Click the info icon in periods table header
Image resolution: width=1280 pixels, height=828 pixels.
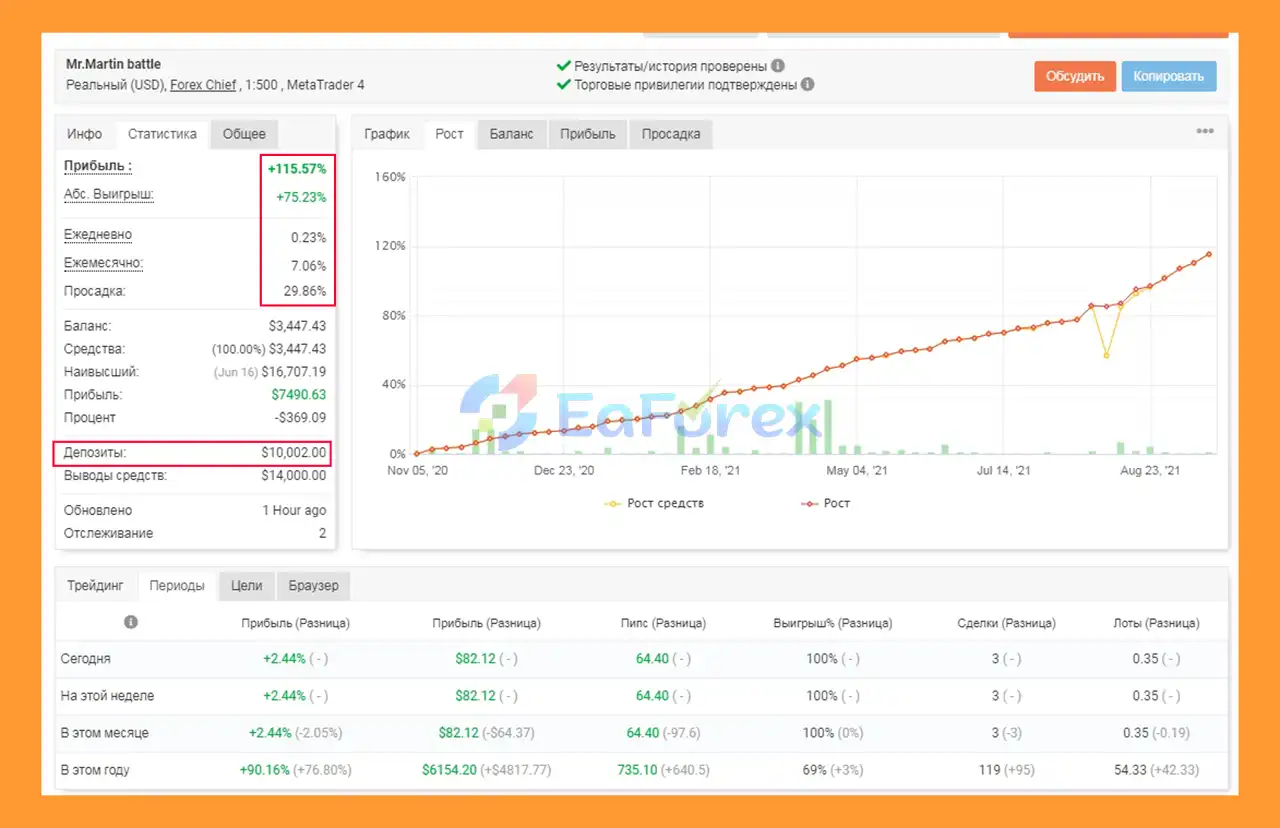coord(131,622)
